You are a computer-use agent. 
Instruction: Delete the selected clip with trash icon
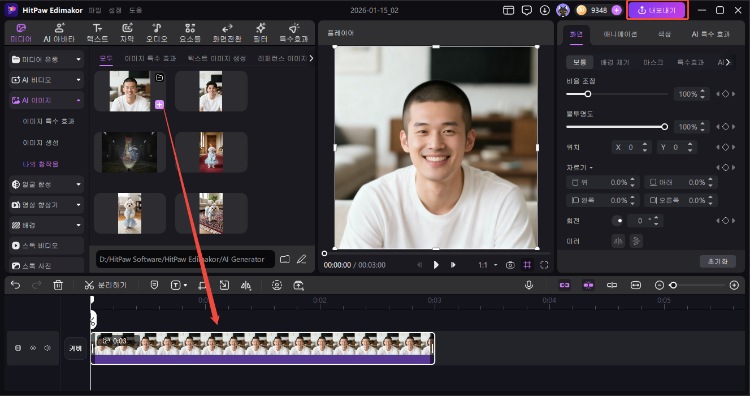[58, 286]
